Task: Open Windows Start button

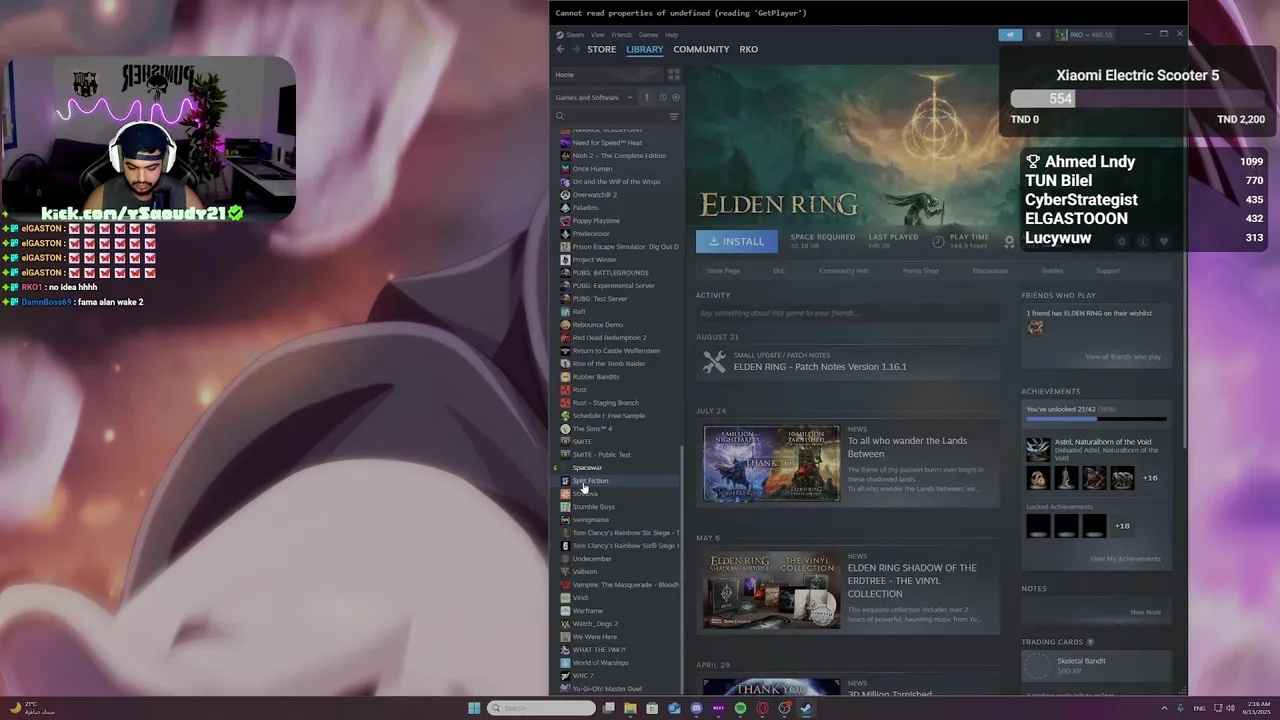Action: 474,708
